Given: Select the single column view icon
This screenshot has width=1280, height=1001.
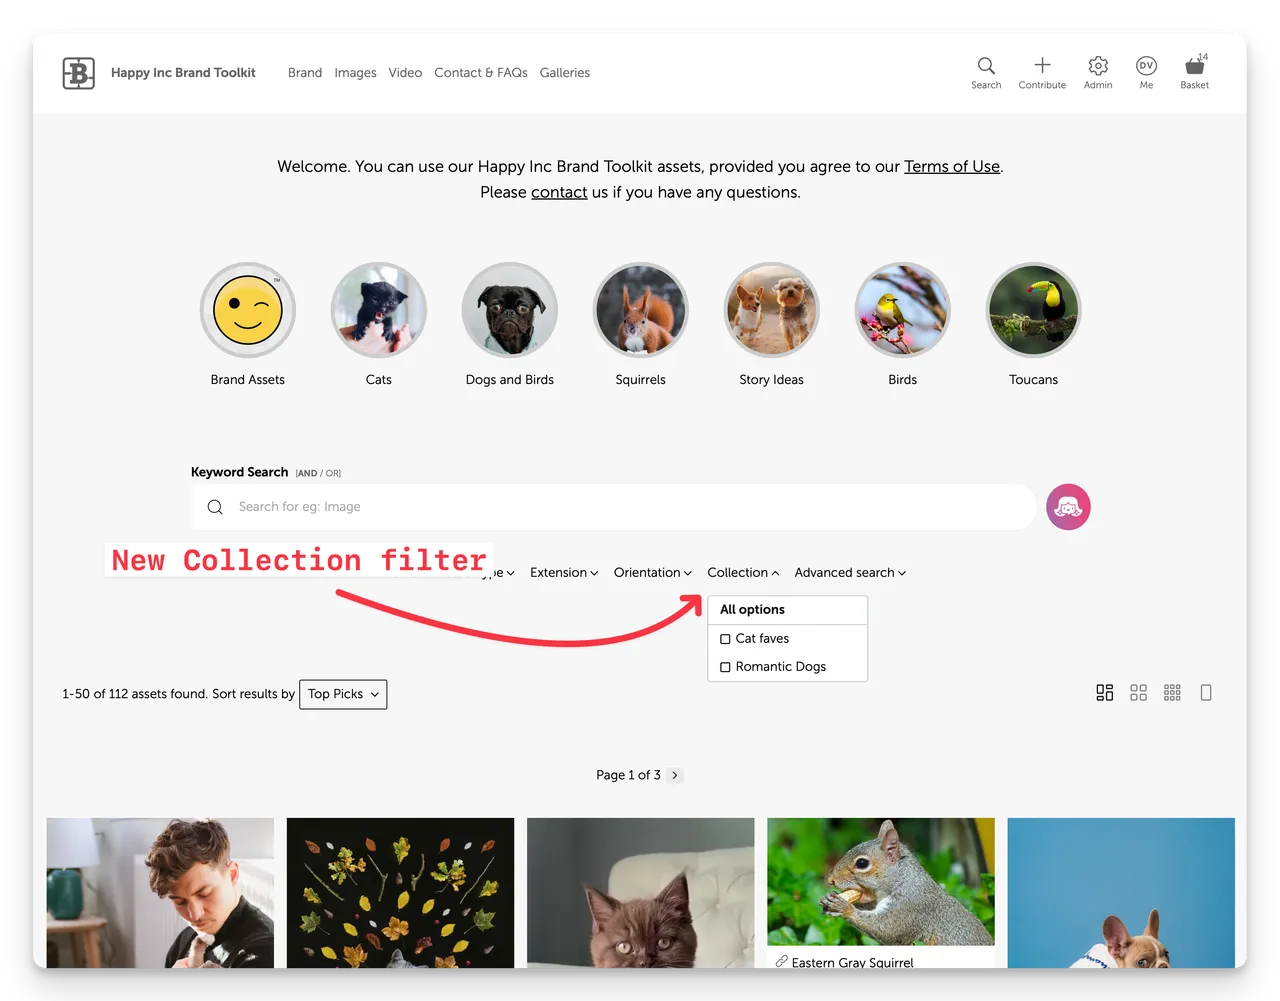Looking at the screenshot, I should click(x=1206, y=693).
